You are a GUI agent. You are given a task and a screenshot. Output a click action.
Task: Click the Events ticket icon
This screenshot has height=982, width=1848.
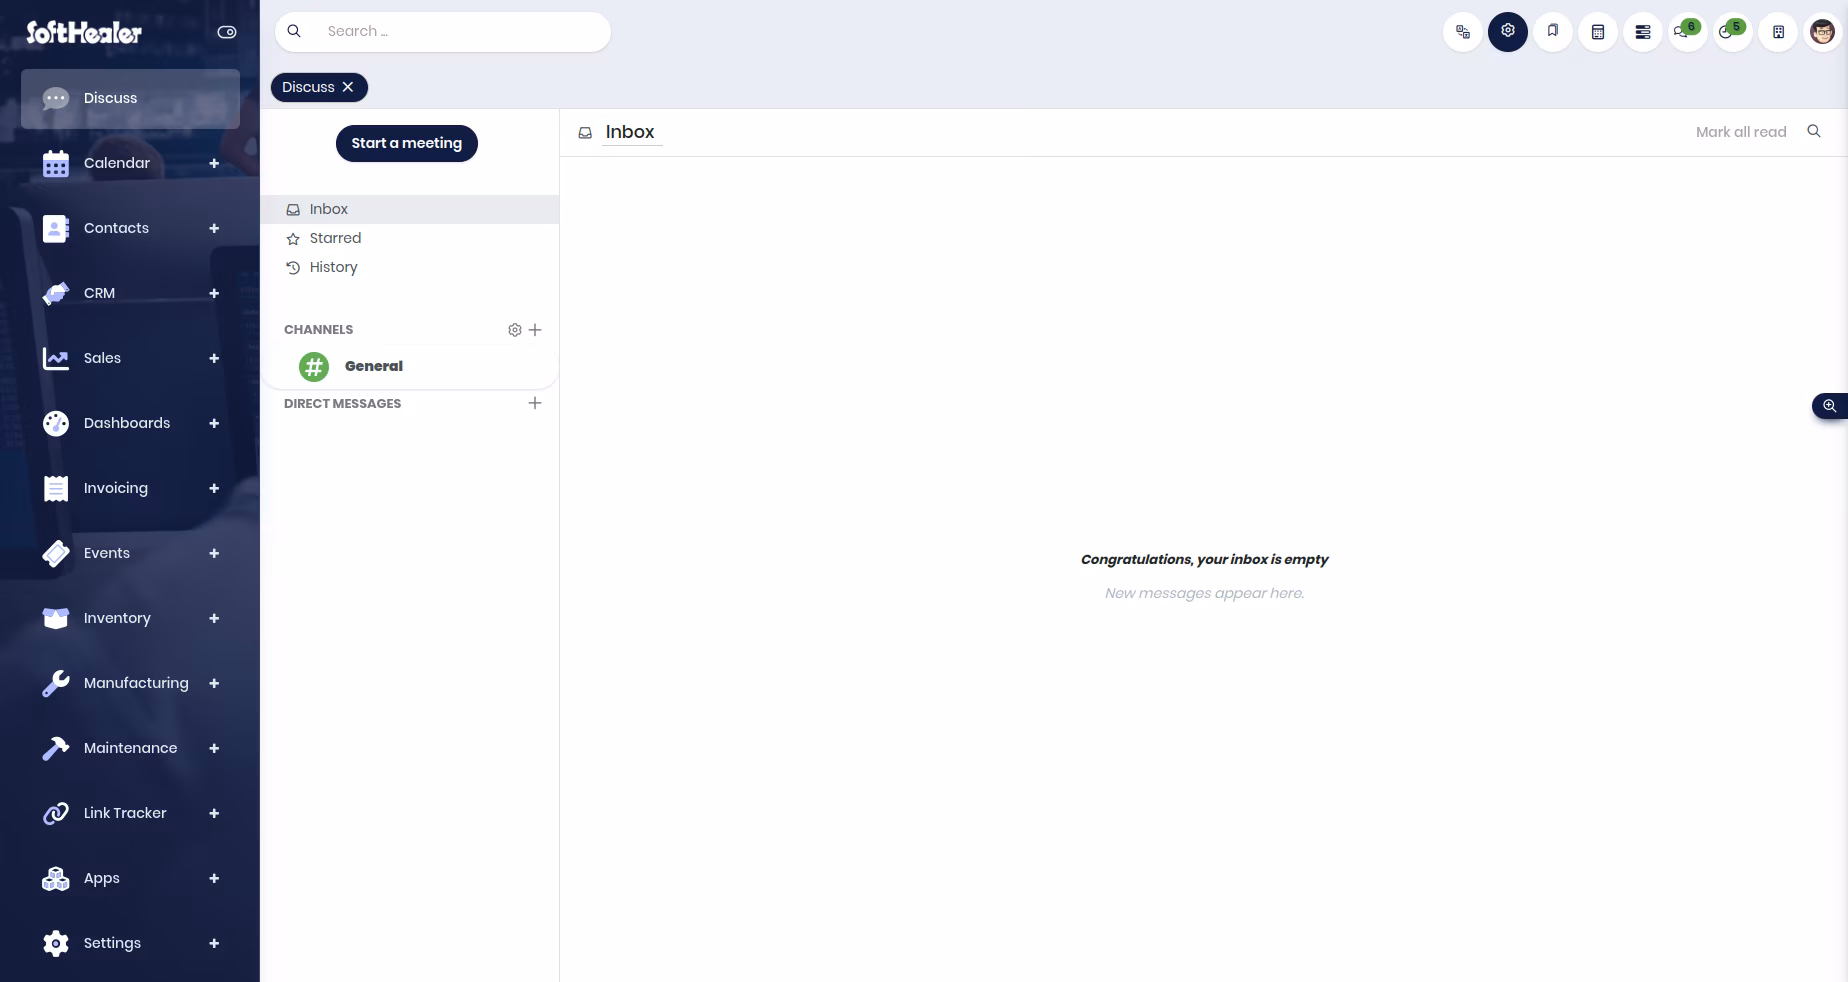point(56,553)
